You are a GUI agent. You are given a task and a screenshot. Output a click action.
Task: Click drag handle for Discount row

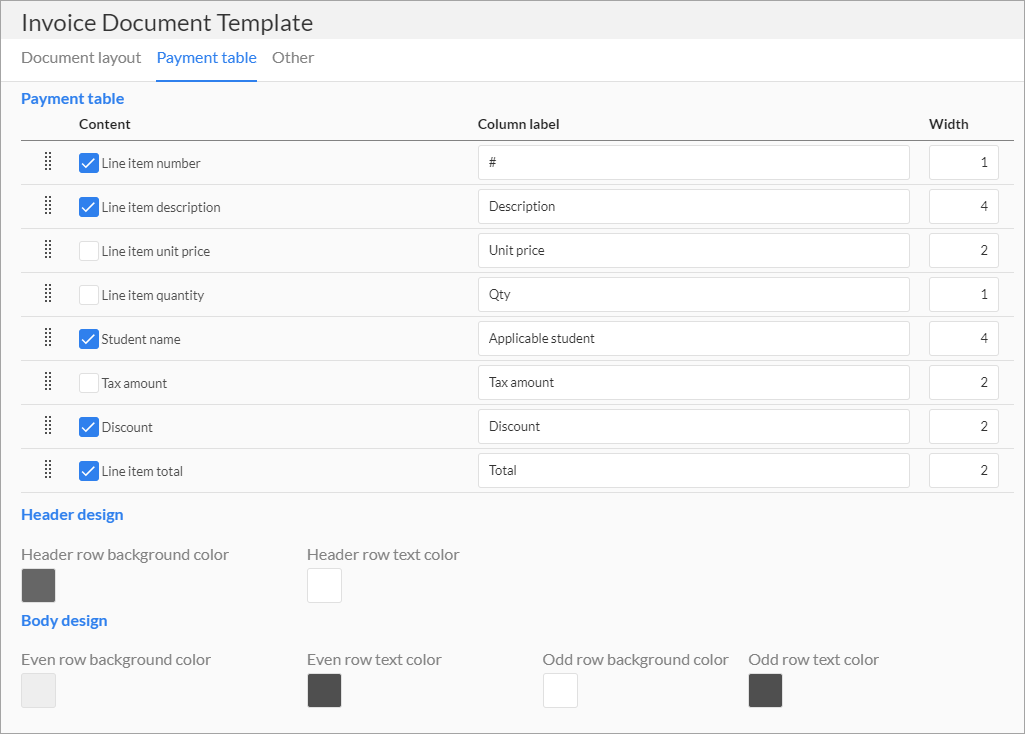pyautogui.click(x=48, y=425)
